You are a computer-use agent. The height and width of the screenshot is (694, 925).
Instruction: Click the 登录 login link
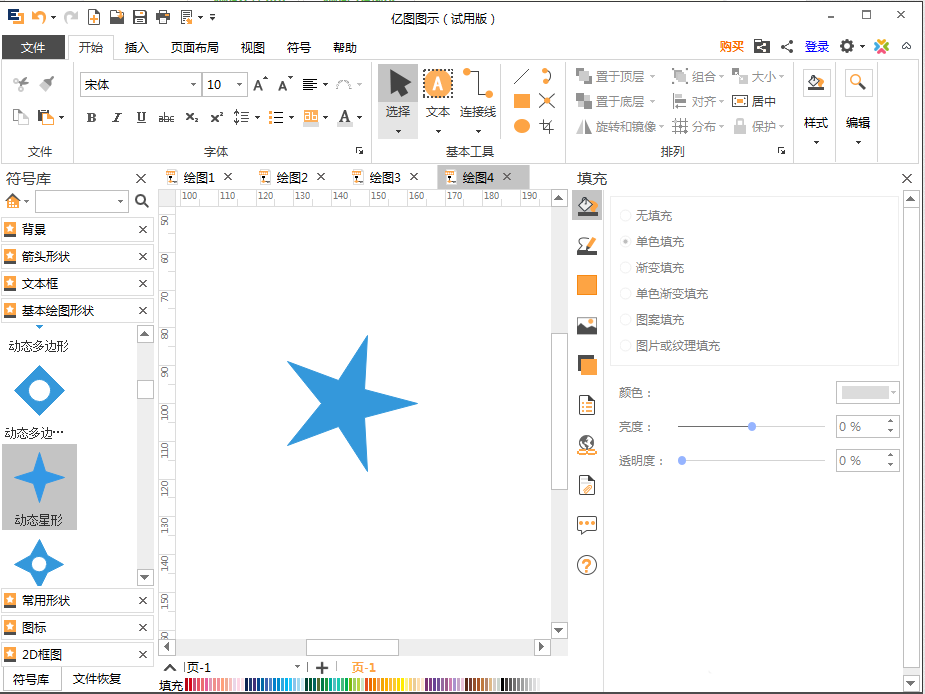[816, 46]
